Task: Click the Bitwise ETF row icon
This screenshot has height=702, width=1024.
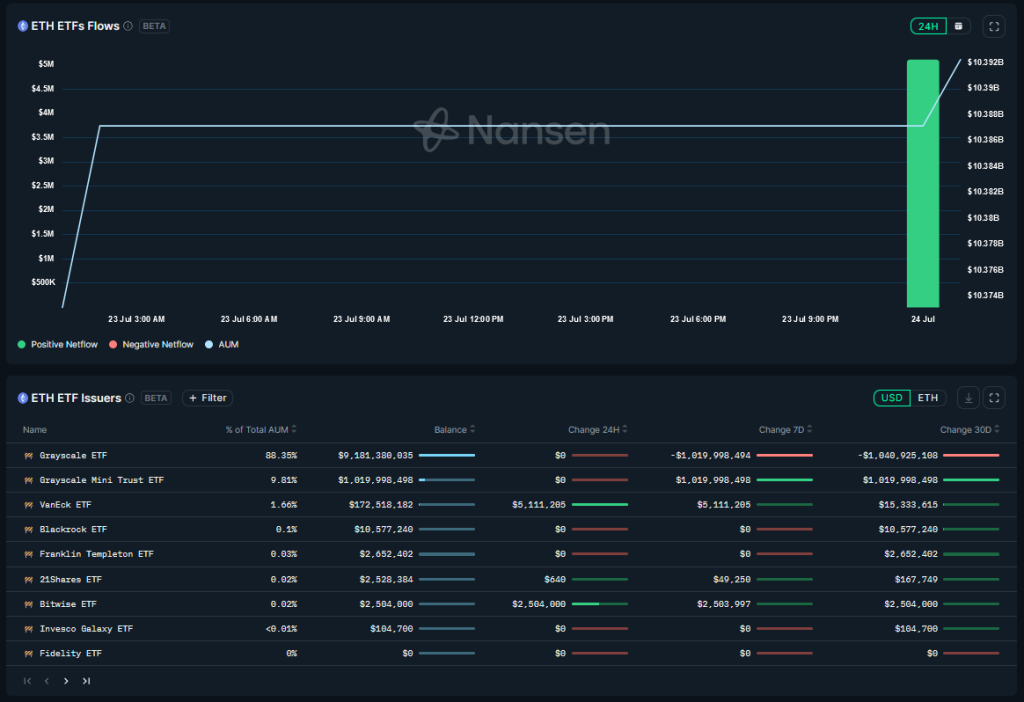Action: point(29,604)
